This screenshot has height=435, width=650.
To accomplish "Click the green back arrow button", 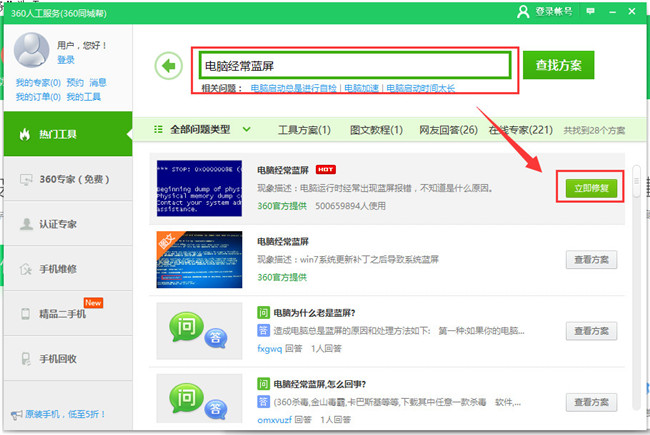I will (169, 66).
